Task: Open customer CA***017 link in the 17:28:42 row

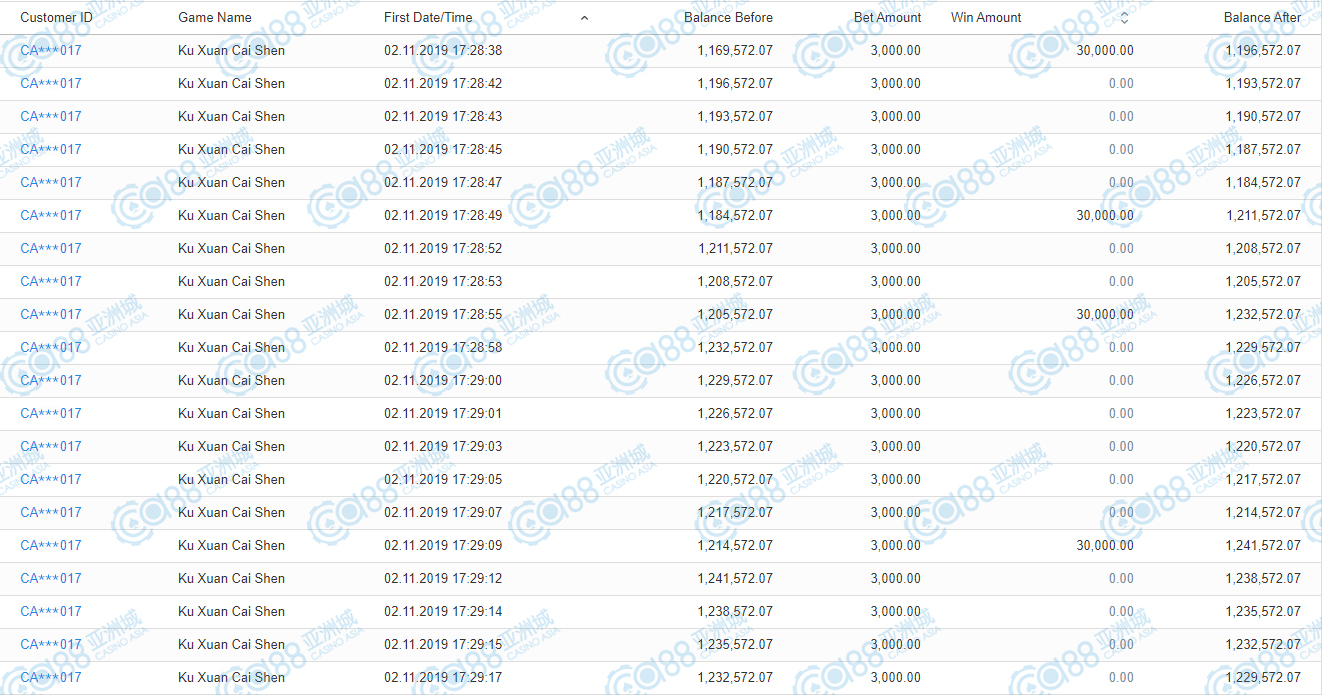Action: tap(51, 83)
